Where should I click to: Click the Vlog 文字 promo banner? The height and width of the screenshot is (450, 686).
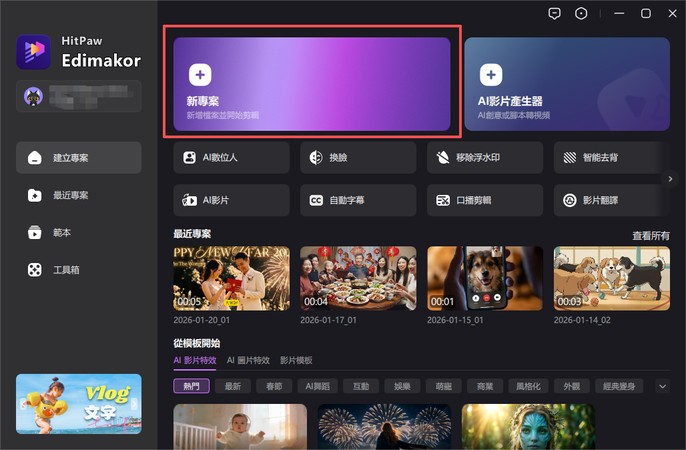(x=79, y=404)
